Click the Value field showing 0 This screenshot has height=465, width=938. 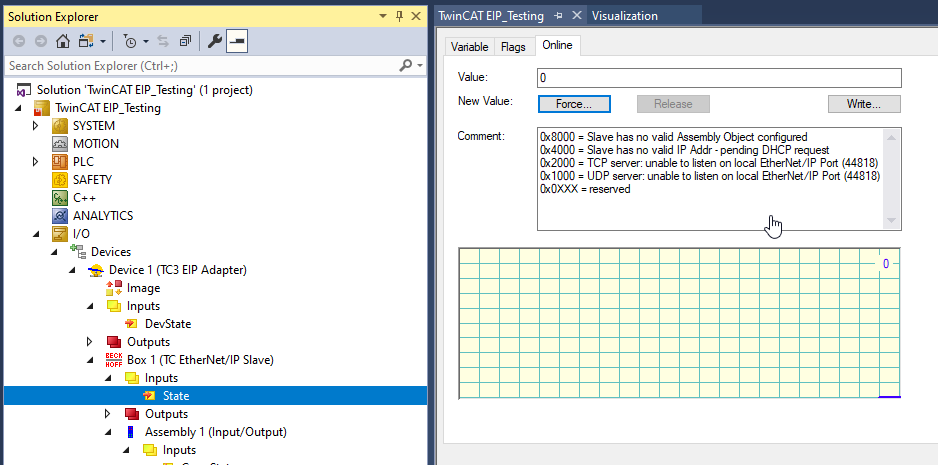[x=719, y=78]
